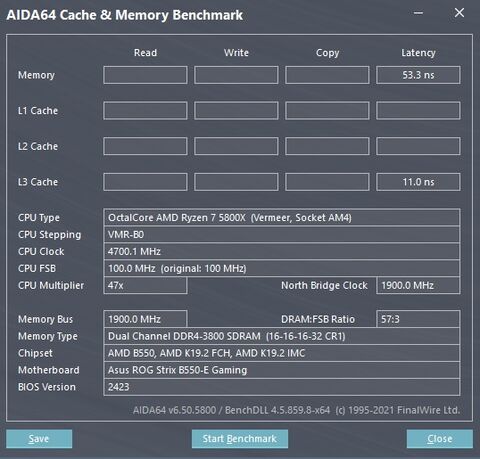Click the North Bridge Clock 1900.0 MHz value
The image size is (480, 459).
tap(418, 285)
